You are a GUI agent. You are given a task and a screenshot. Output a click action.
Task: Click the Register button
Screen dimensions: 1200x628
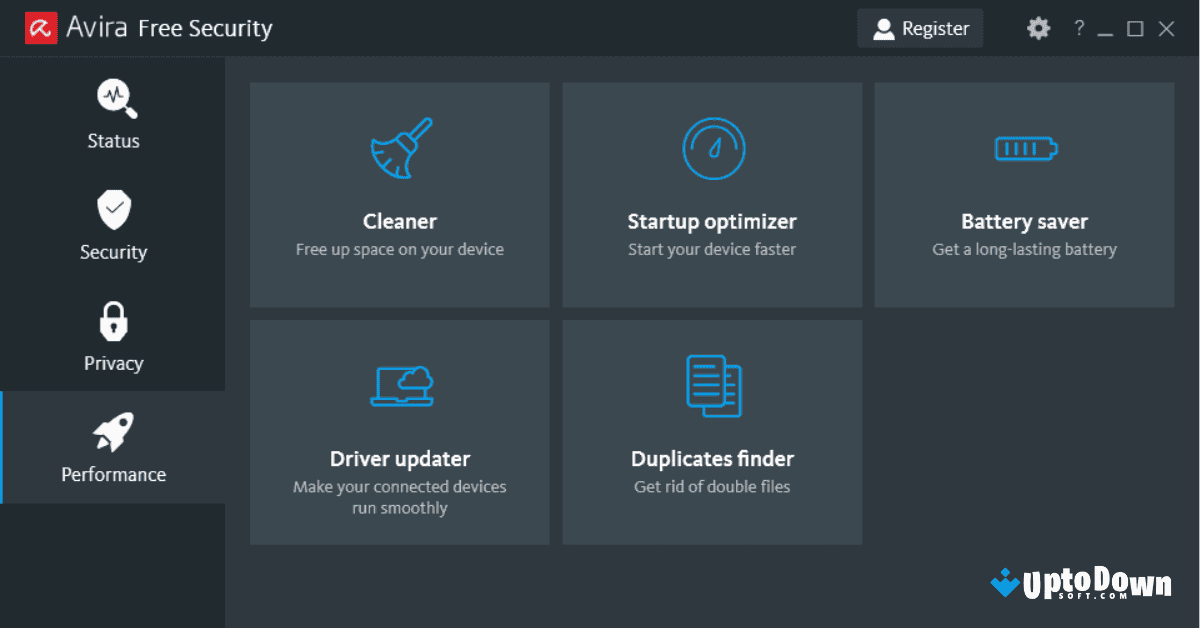920,28
